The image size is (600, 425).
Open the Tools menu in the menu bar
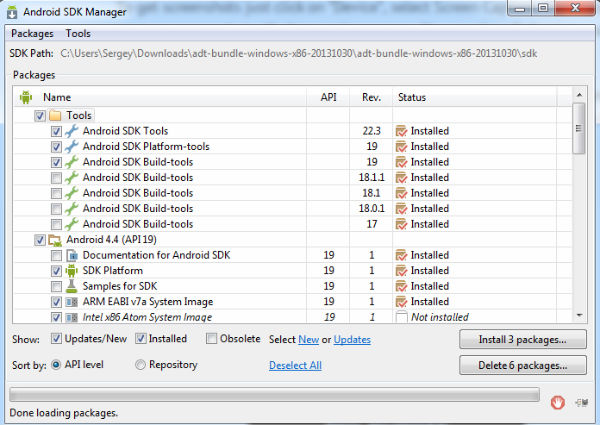coord(78,33)
